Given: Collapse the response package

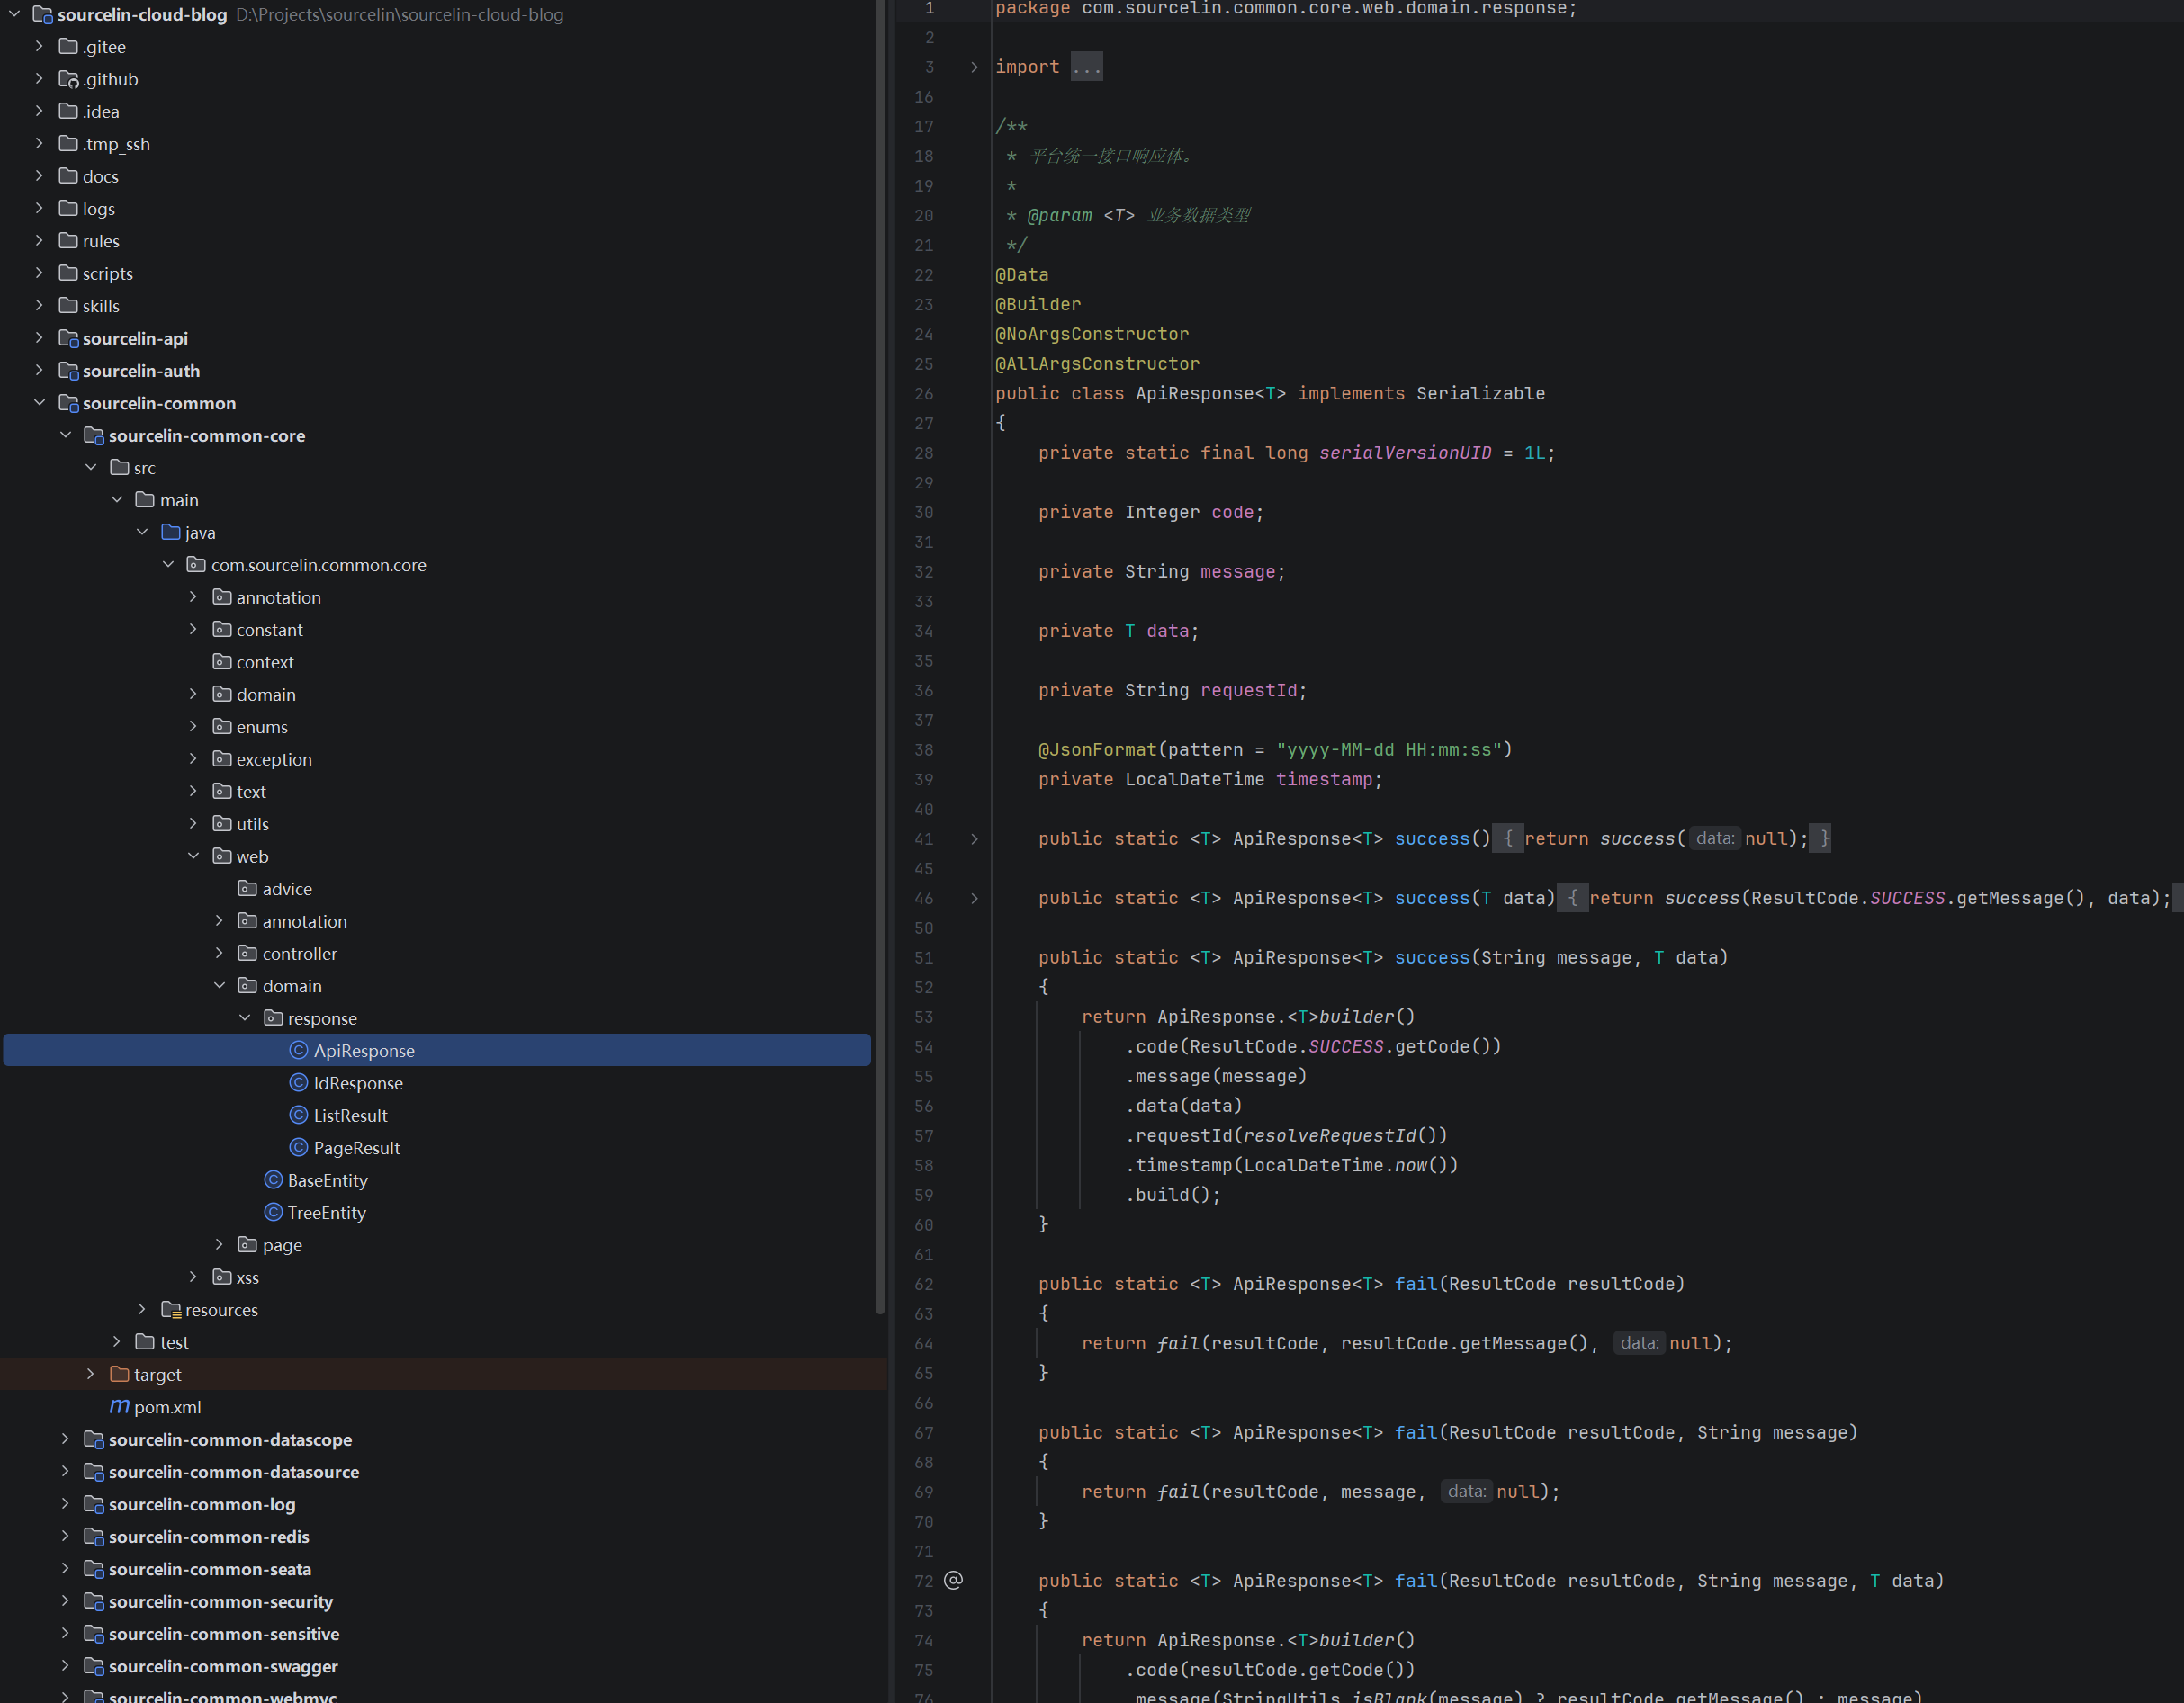Looking at the screenshot, I should click(x=245, y=1018).
